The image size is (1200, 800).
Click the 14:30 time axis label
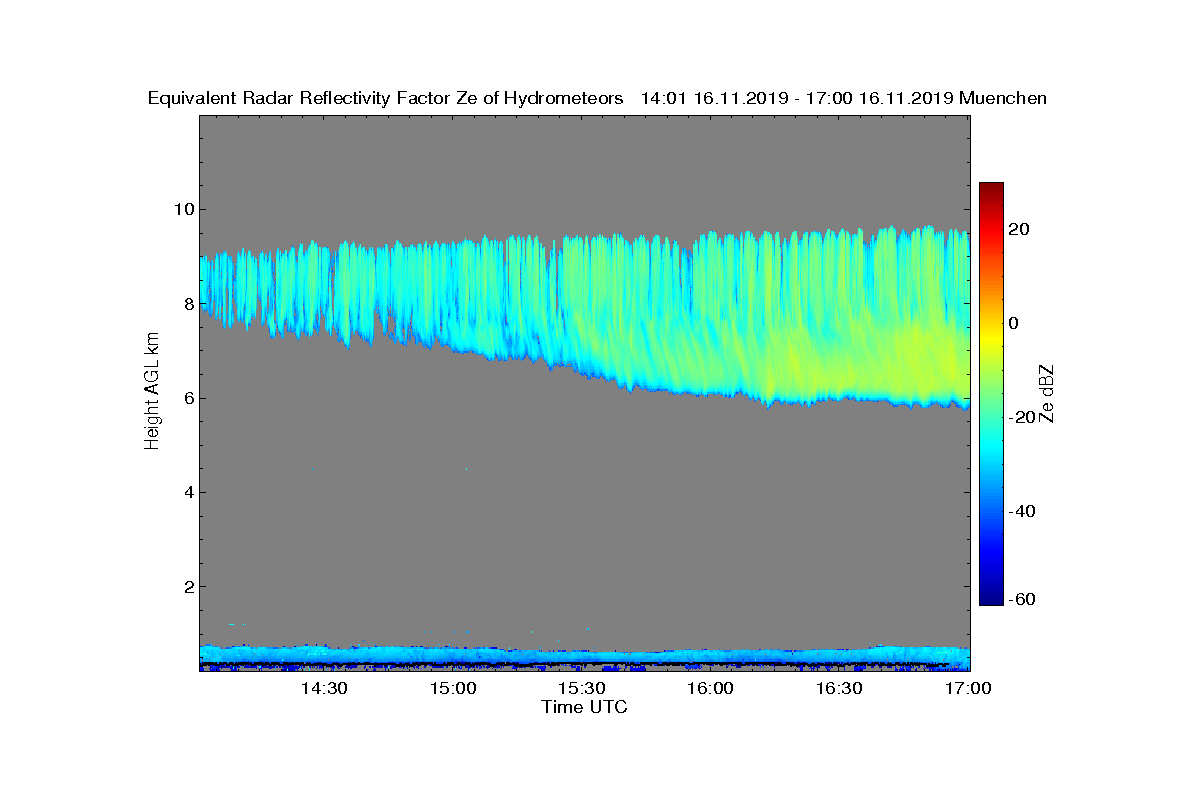pyautogui.click(x=324, y=689)
